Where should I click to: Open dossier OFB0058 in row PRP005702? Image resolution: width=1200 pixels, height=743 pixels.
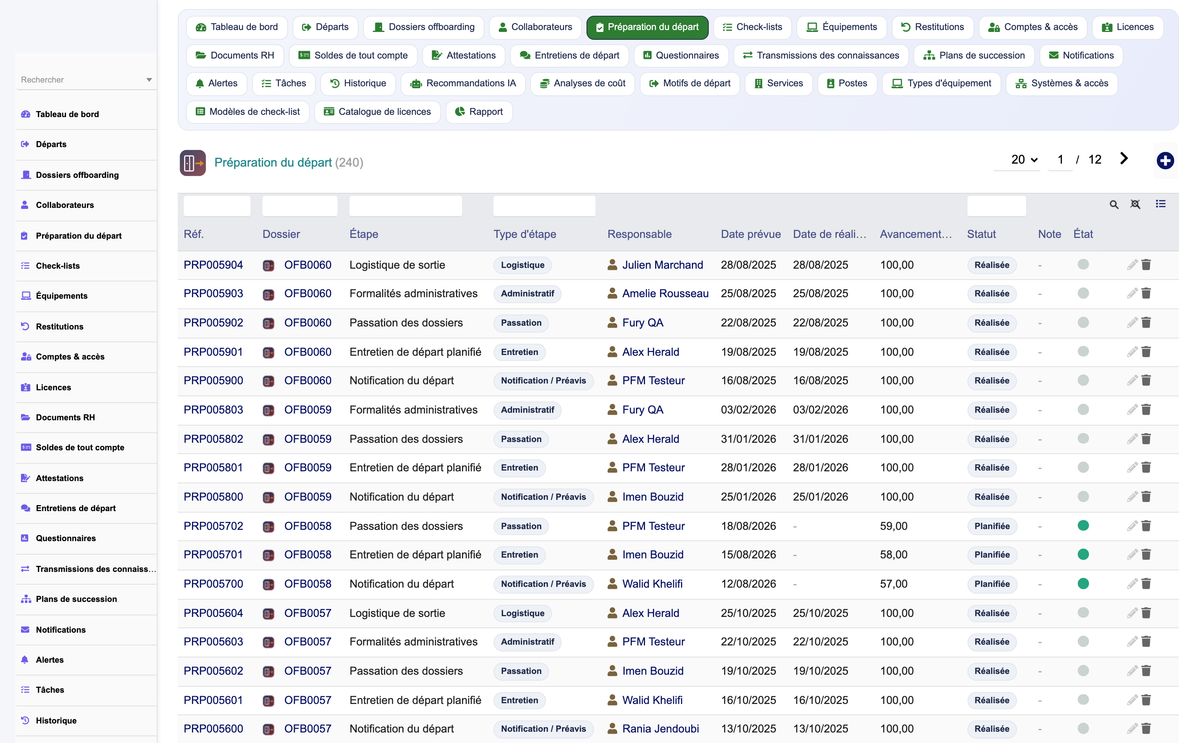[x=308, y=526]
